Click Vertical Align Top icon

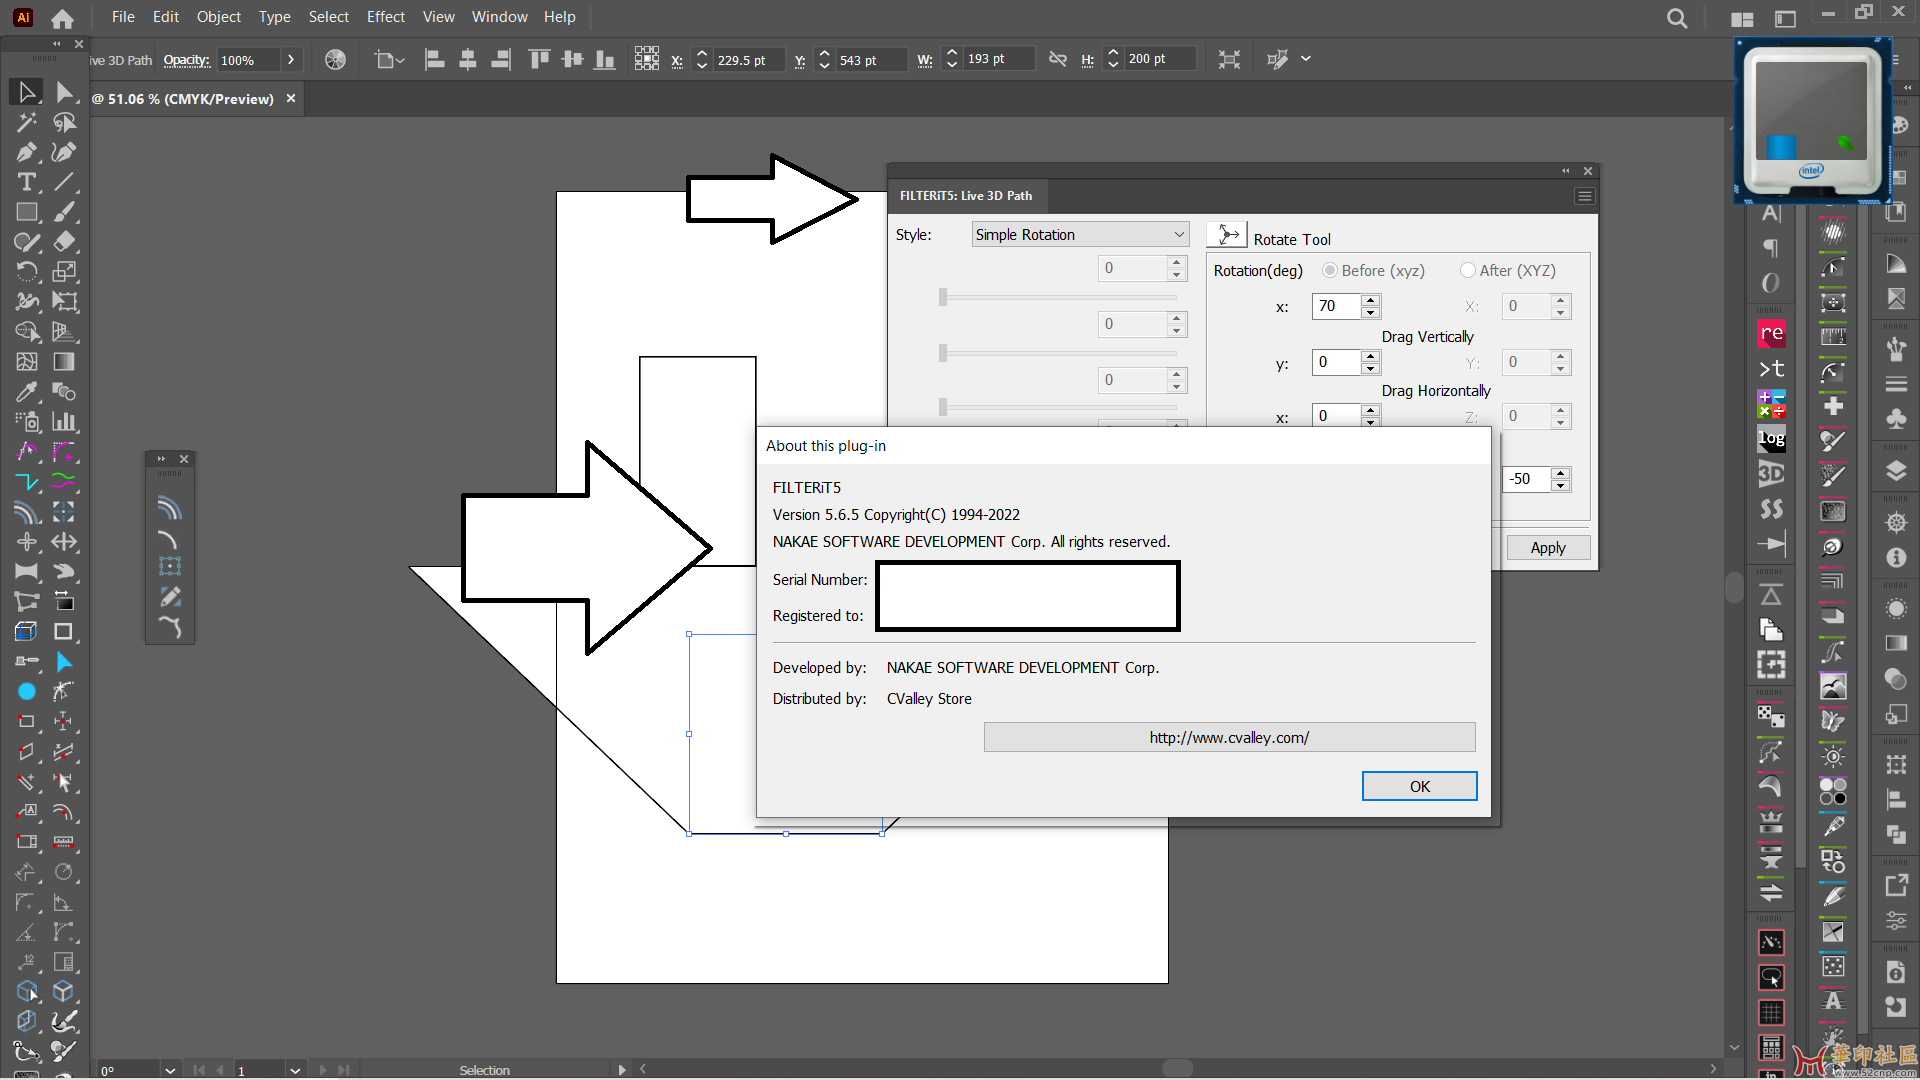tap(539, 60)
